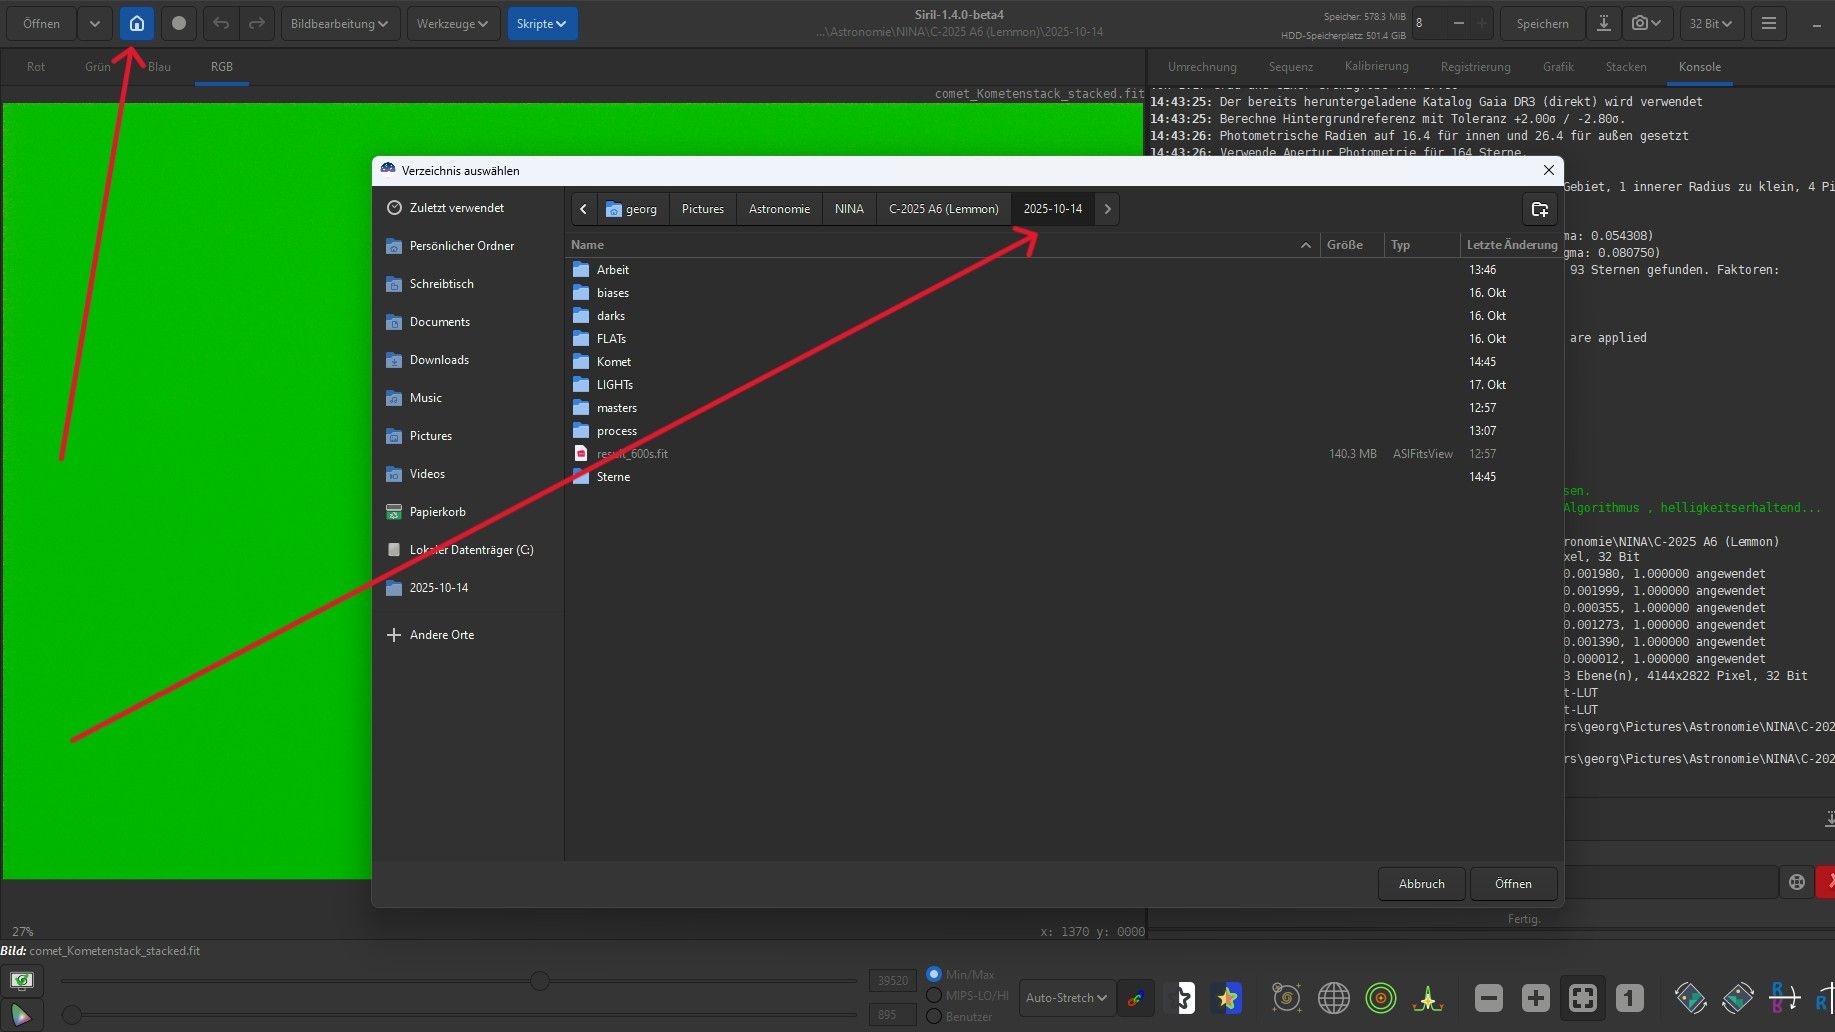This screenshot has height=1032, width=1835.
Task: Switch to the Registrierung tab
Action: [x=1475, y=67]
